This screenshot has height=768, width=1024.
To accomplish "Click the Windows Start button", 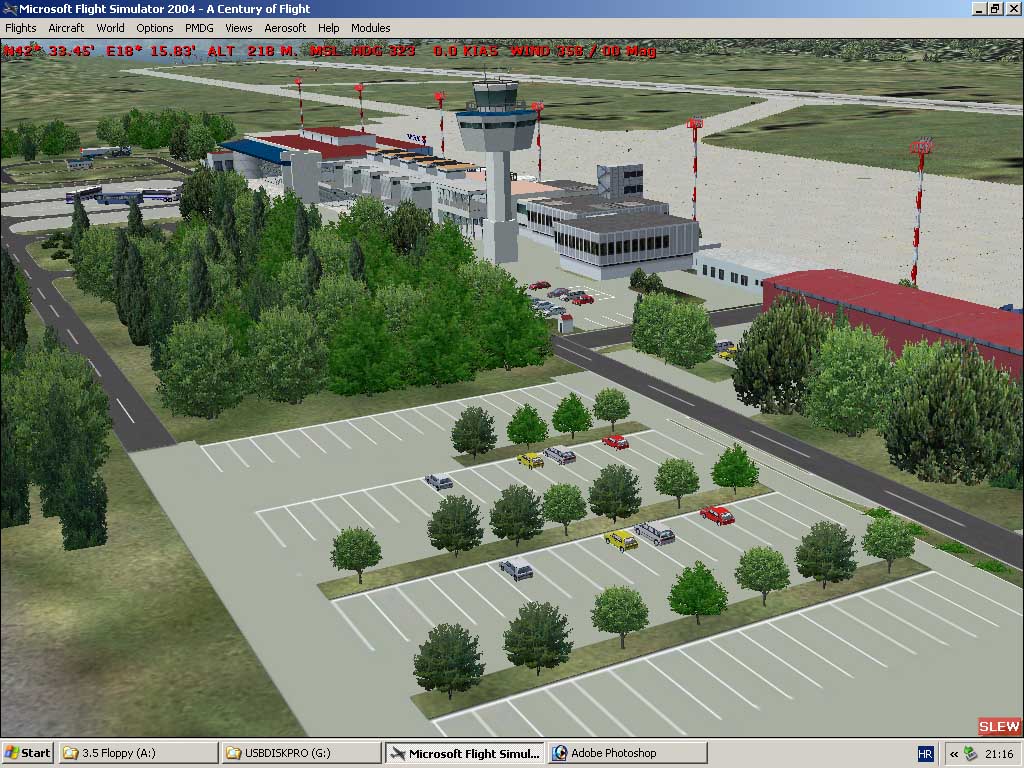I will tap(27, 753).
